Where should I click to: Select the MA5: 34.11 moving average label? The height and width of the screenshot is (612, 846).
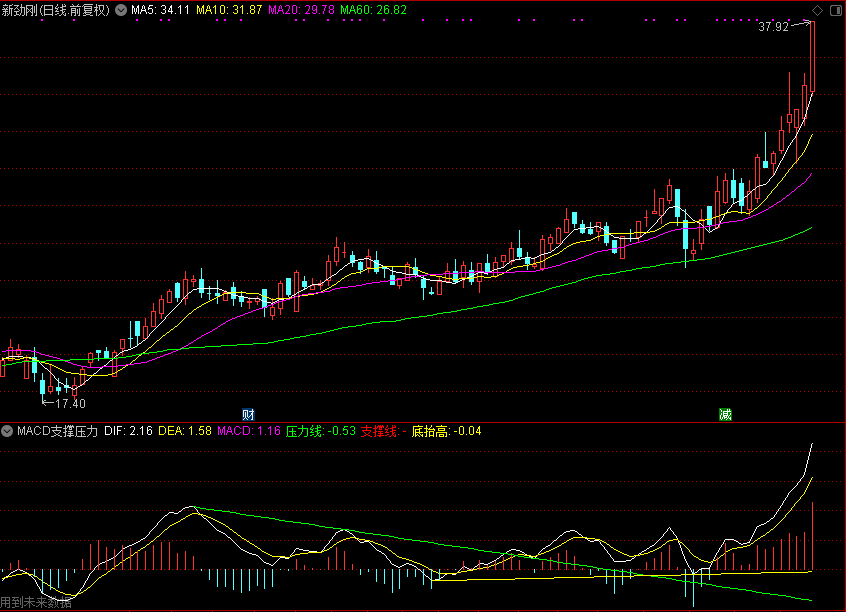[x=161, y=10]
